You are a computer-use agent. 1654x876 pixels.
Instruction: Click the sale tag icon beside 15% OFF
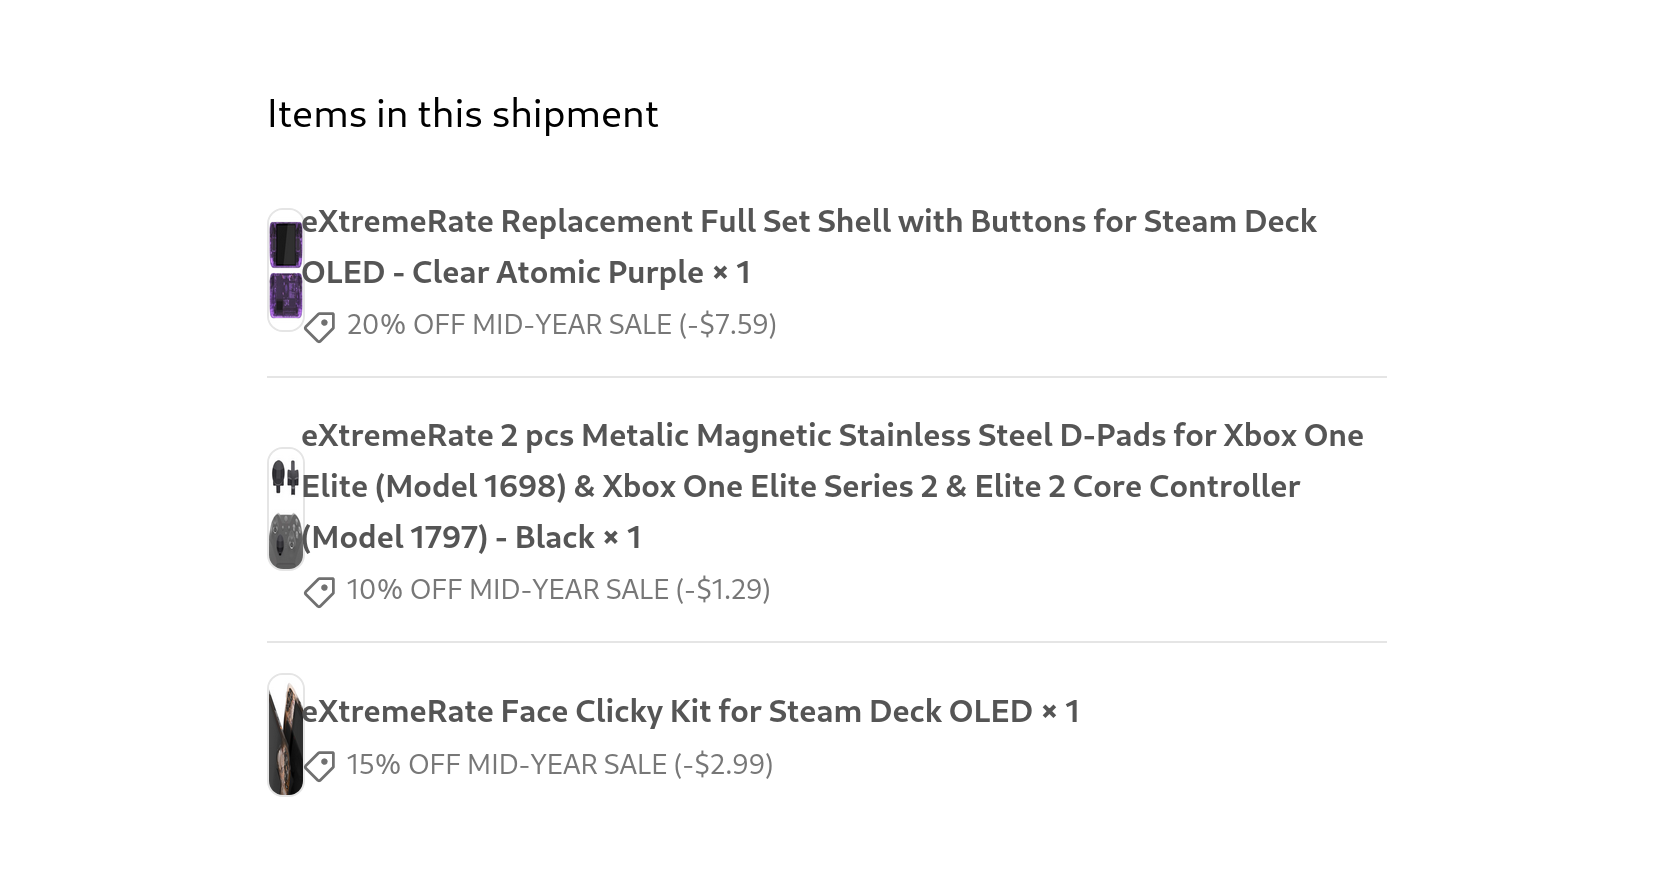point(319,767)
